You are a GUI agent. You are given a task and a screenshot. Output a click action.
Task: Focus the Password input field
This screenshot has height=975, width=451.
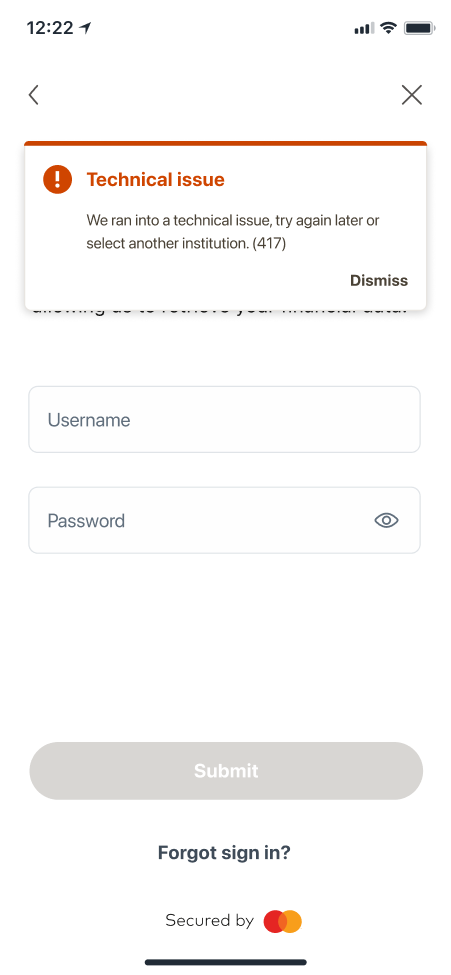click(x=225, y=520)
